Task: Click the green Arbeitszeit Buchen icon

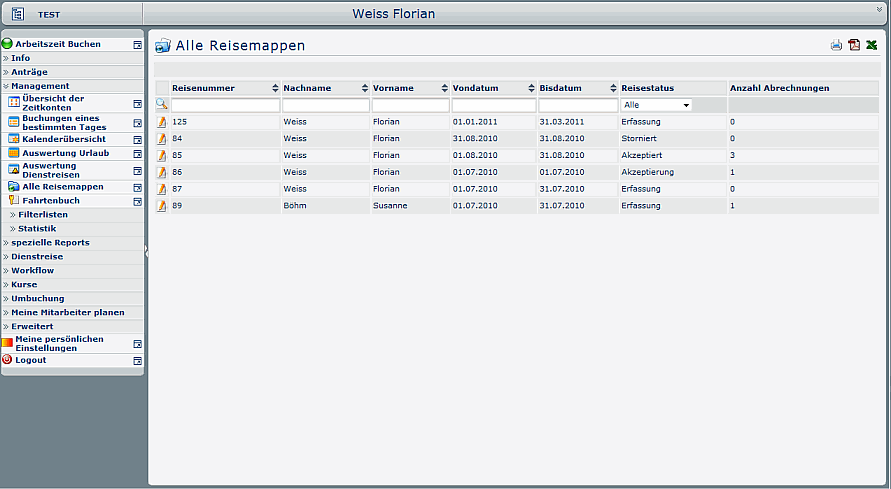Action: [7, 44]
